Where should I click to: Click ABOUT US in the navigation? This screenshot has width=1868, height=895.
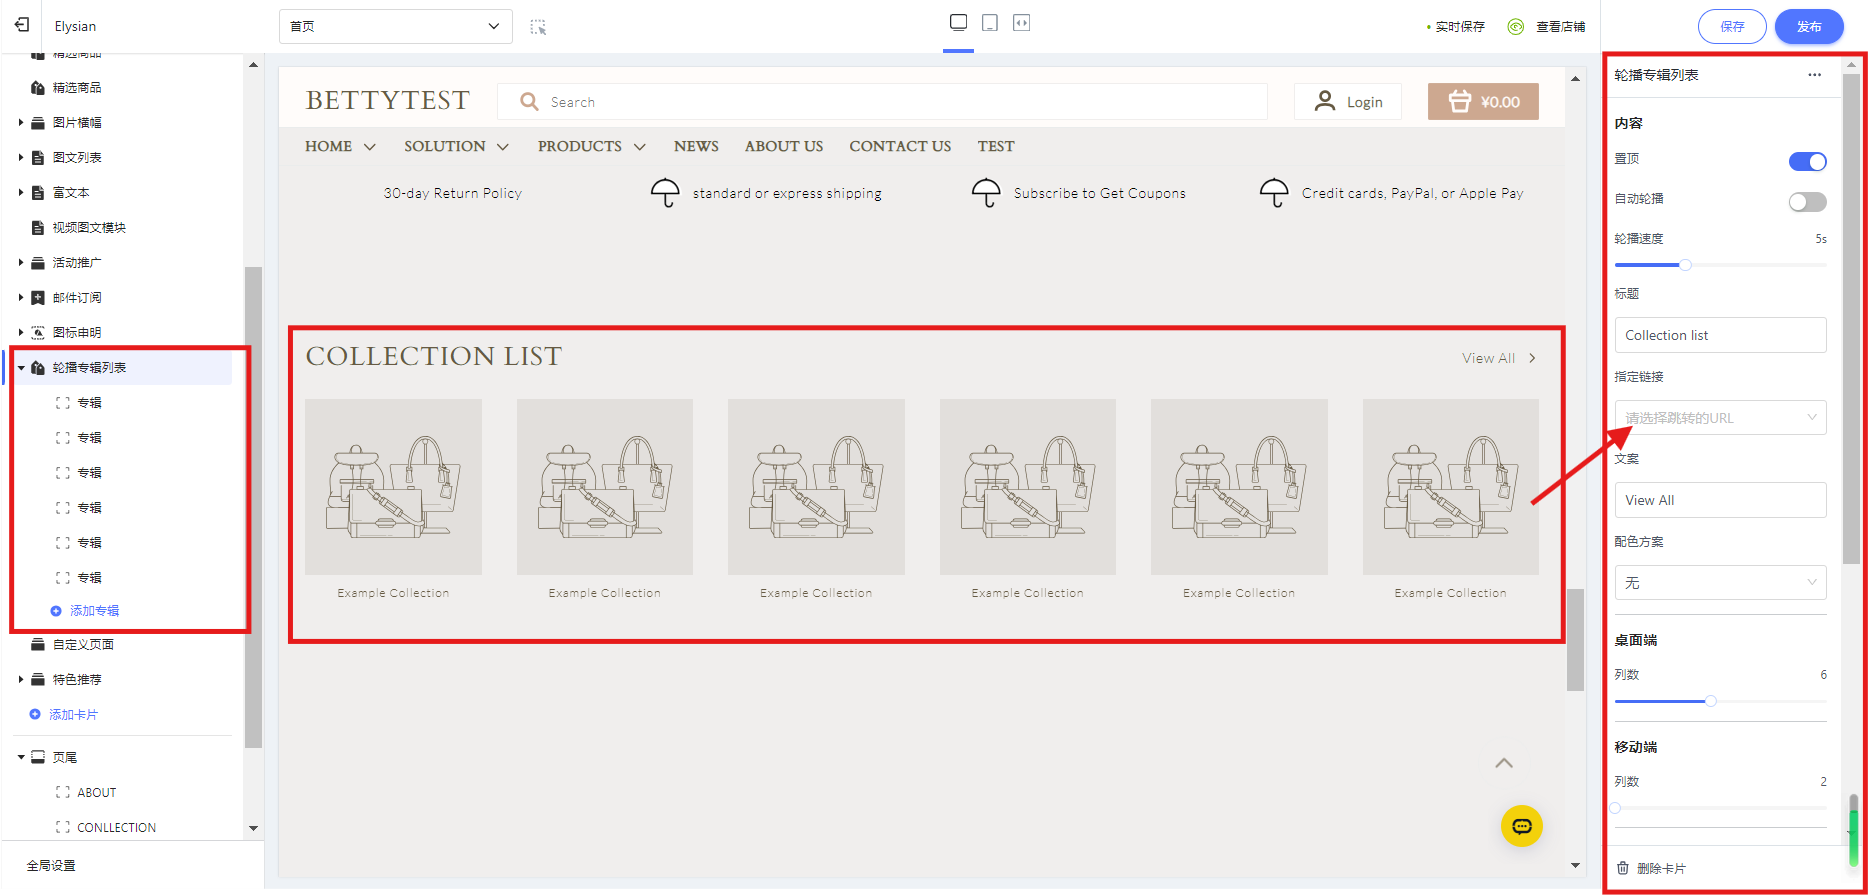tap(784, 146)
